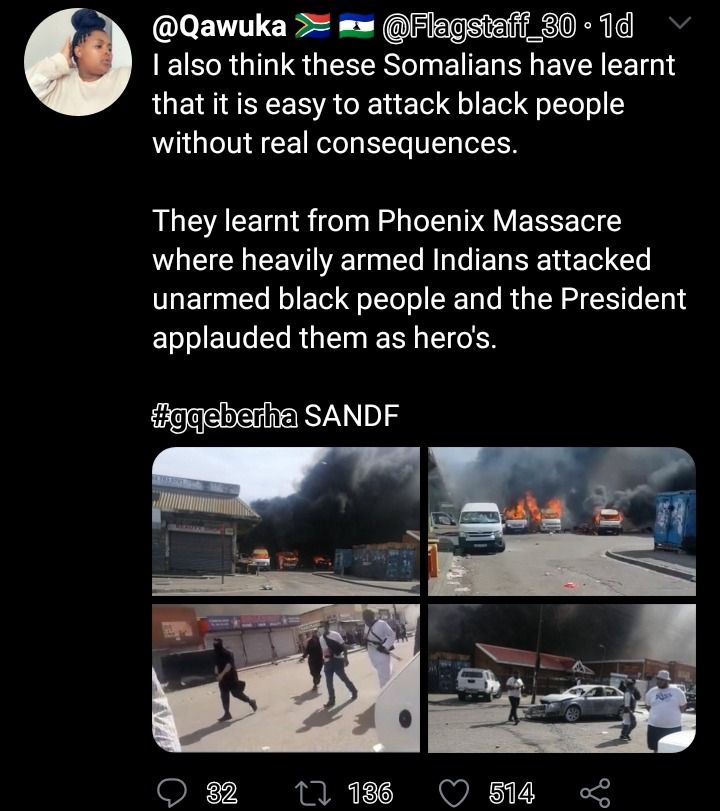This screenshot has width=720, height=811.
Task: Open photo of people running on street
Action: tap(286, 678)
